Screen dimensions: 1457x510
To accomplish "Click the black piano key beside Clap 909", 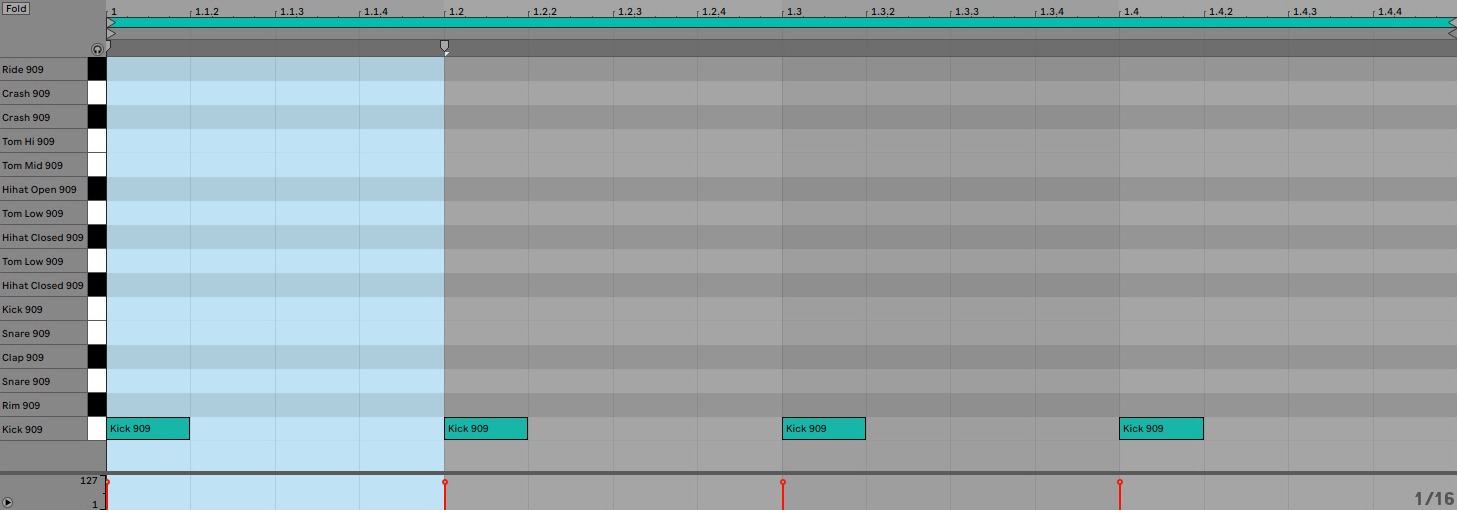I will (x=97, y=357).
